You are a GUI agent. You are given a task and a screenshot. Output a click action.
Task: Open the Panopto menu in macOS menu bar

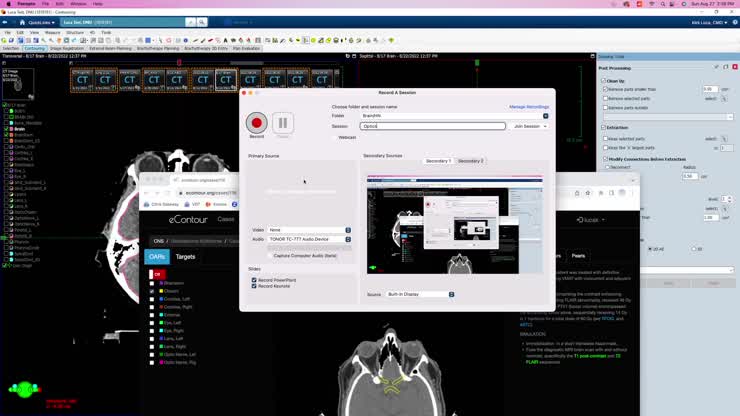(x=26, y=4)
